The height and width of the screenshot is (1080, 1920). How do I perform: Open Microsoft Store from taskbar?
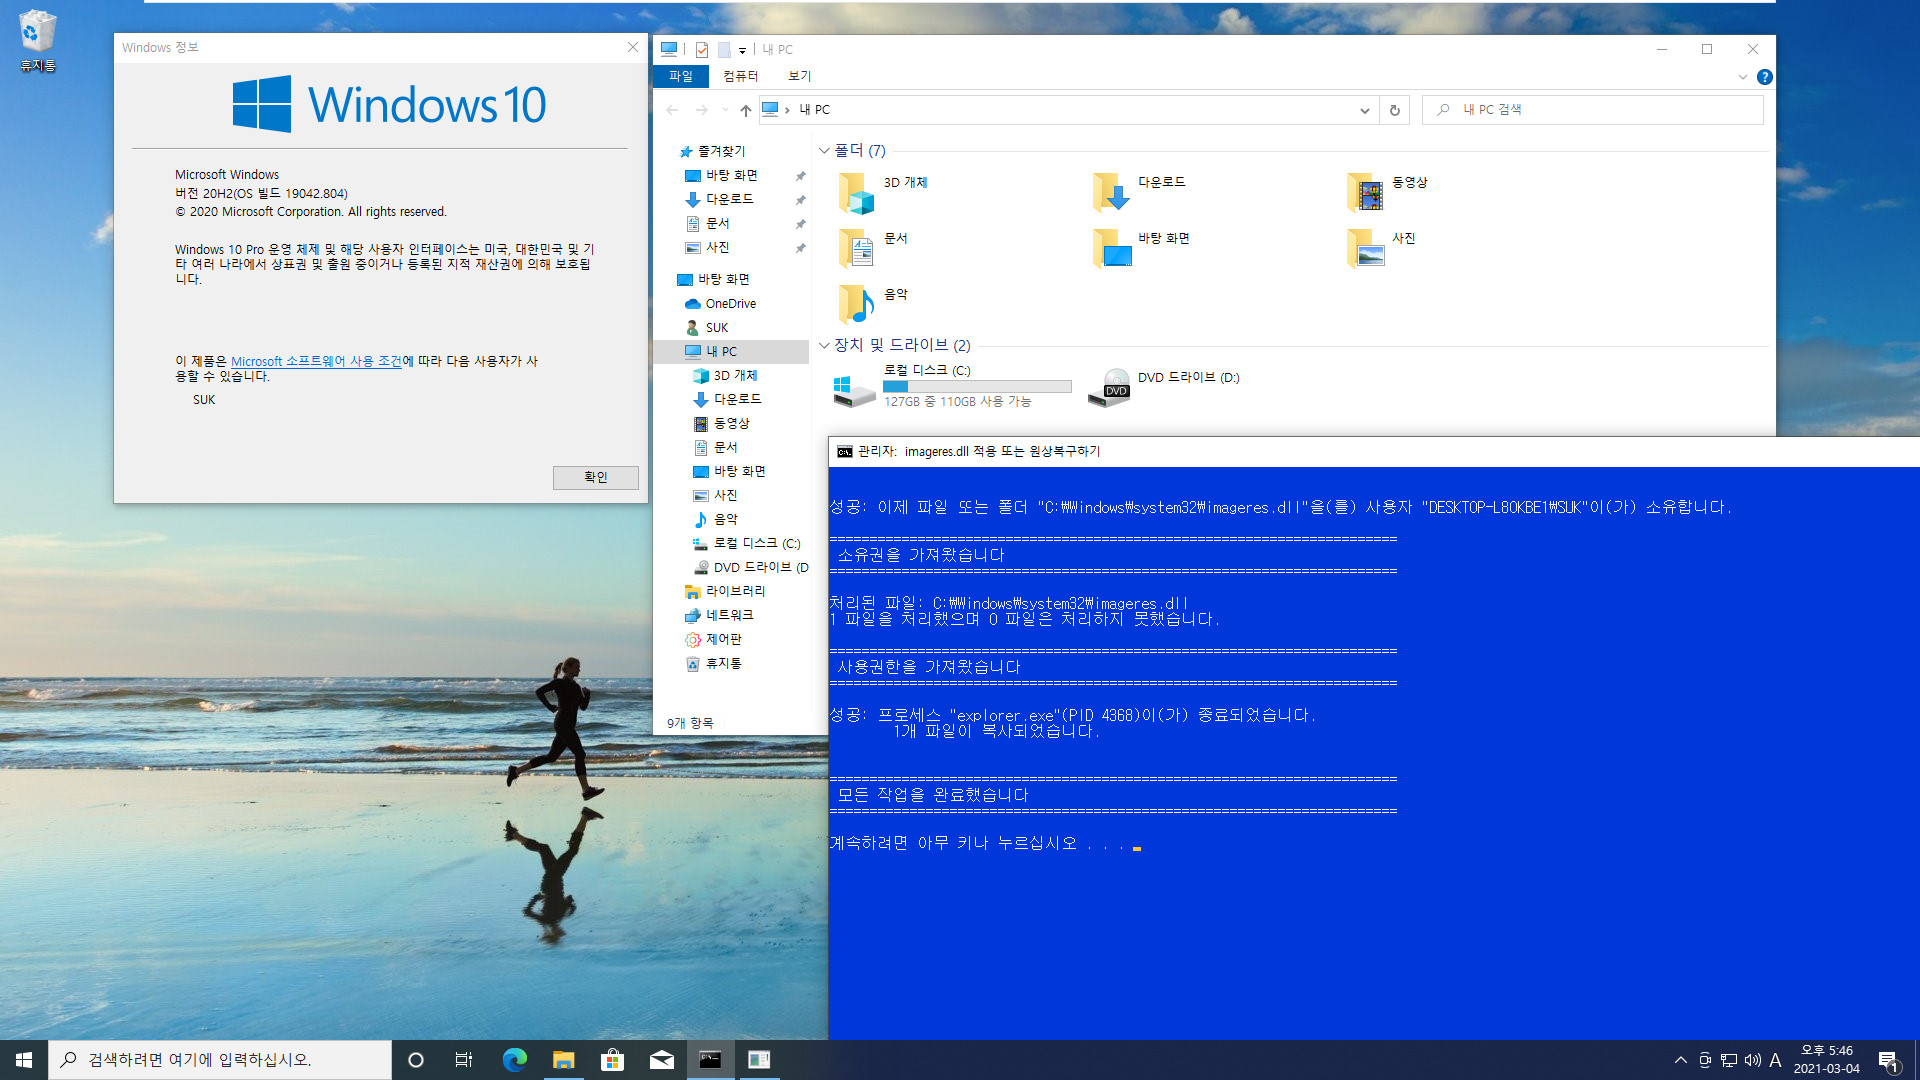coord(612,1060)
